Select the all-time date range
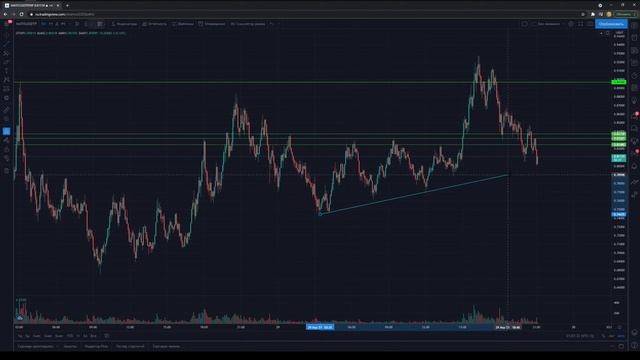 click(93, 336)
